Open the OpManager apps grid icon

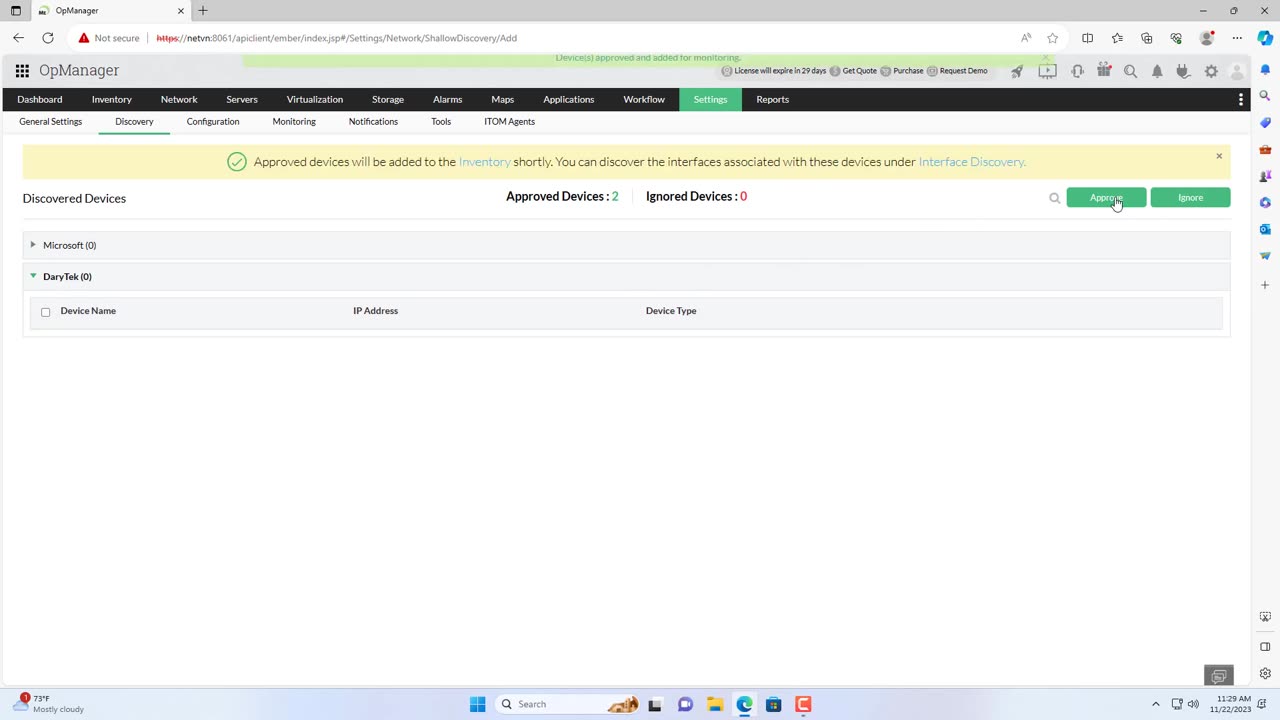(22, 71)
